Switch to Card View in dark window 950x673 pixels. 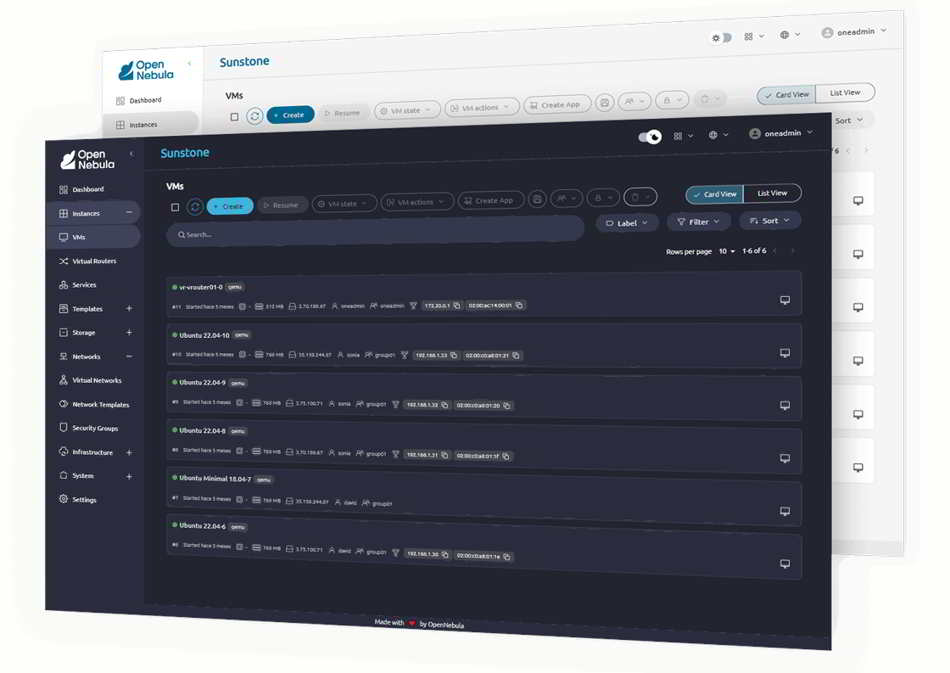pos(714,194)
